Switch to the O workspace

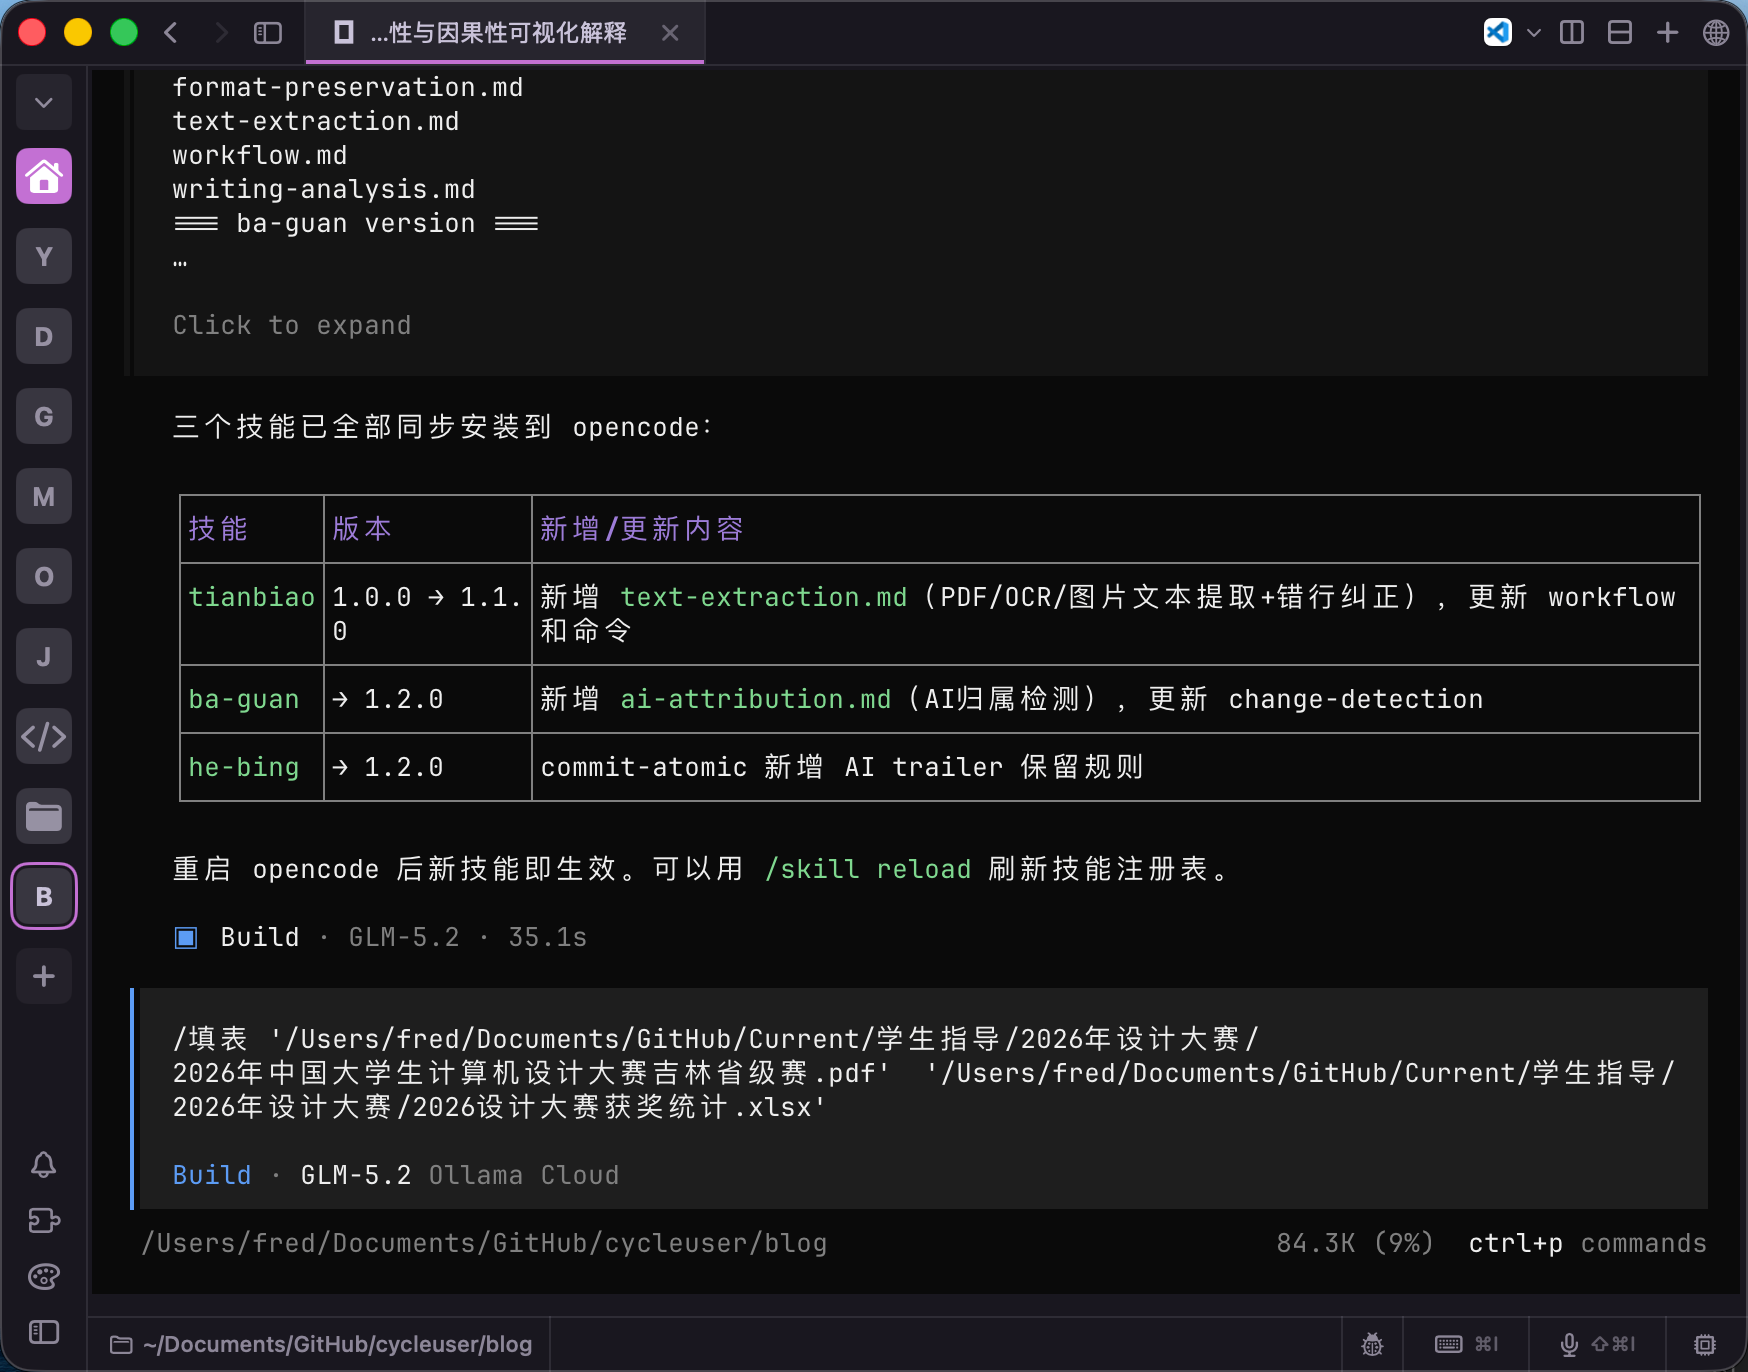coord(44,577)
